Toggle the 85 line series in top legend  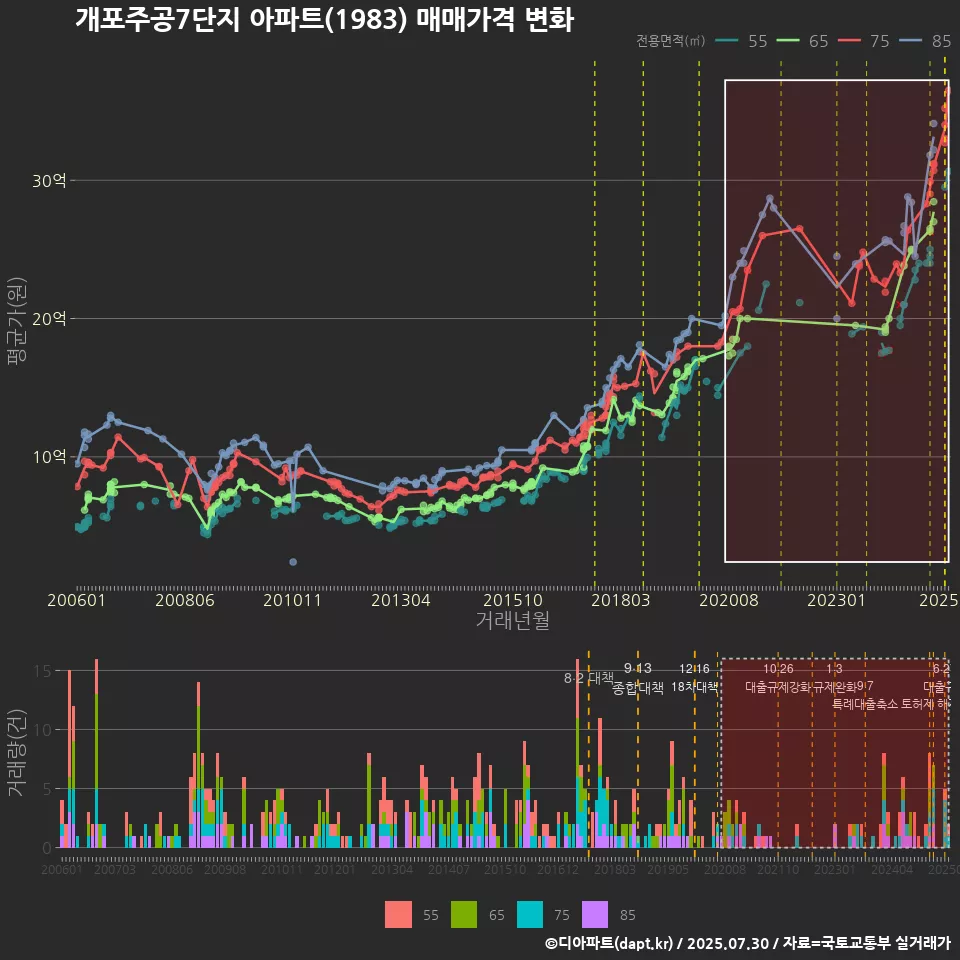[x=925, y=41]
